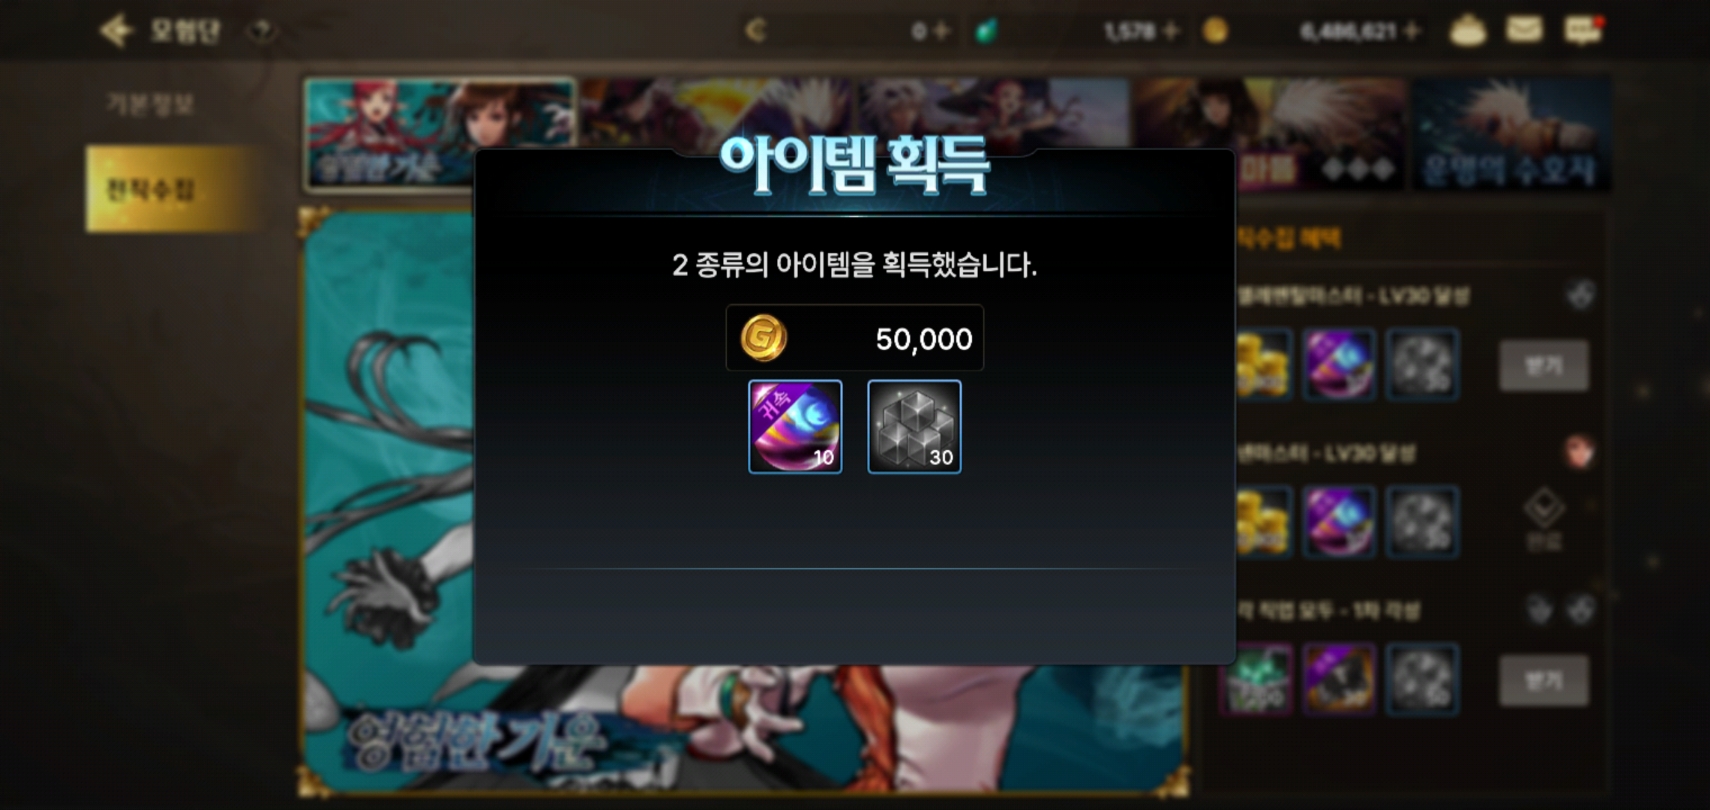The height and width of the screenshot is (810, 1710).
Task: Tap the plus next to the 0 currency
Action: click(x=940, y=32)
